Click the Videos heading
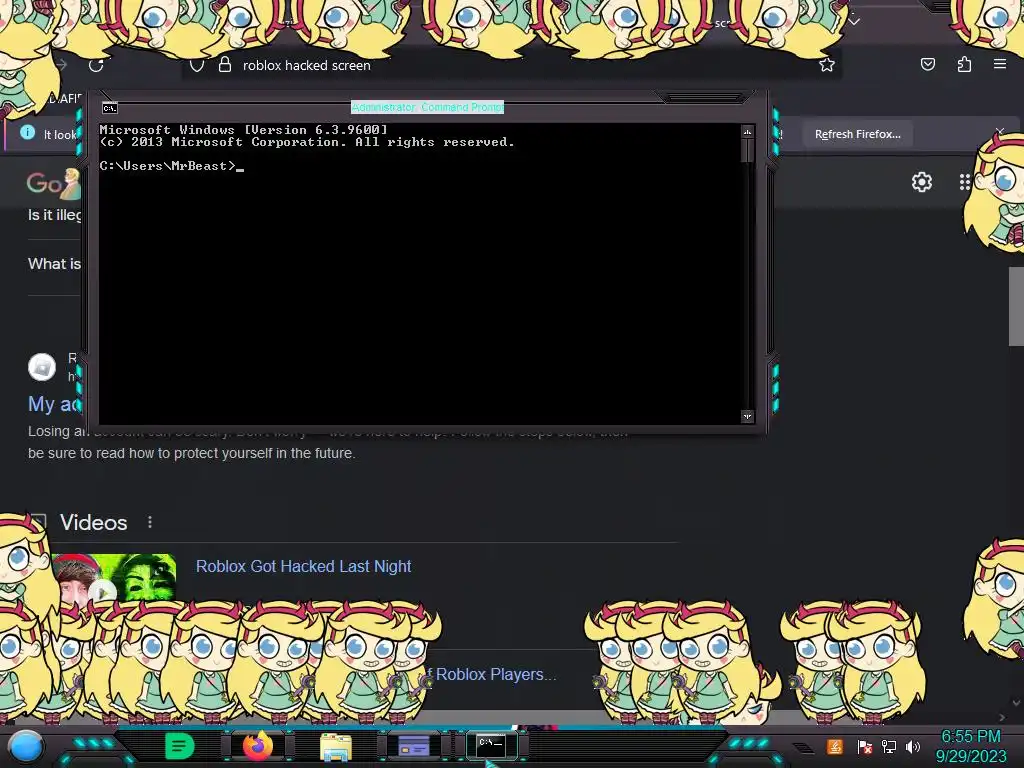 tap(93, 522)
